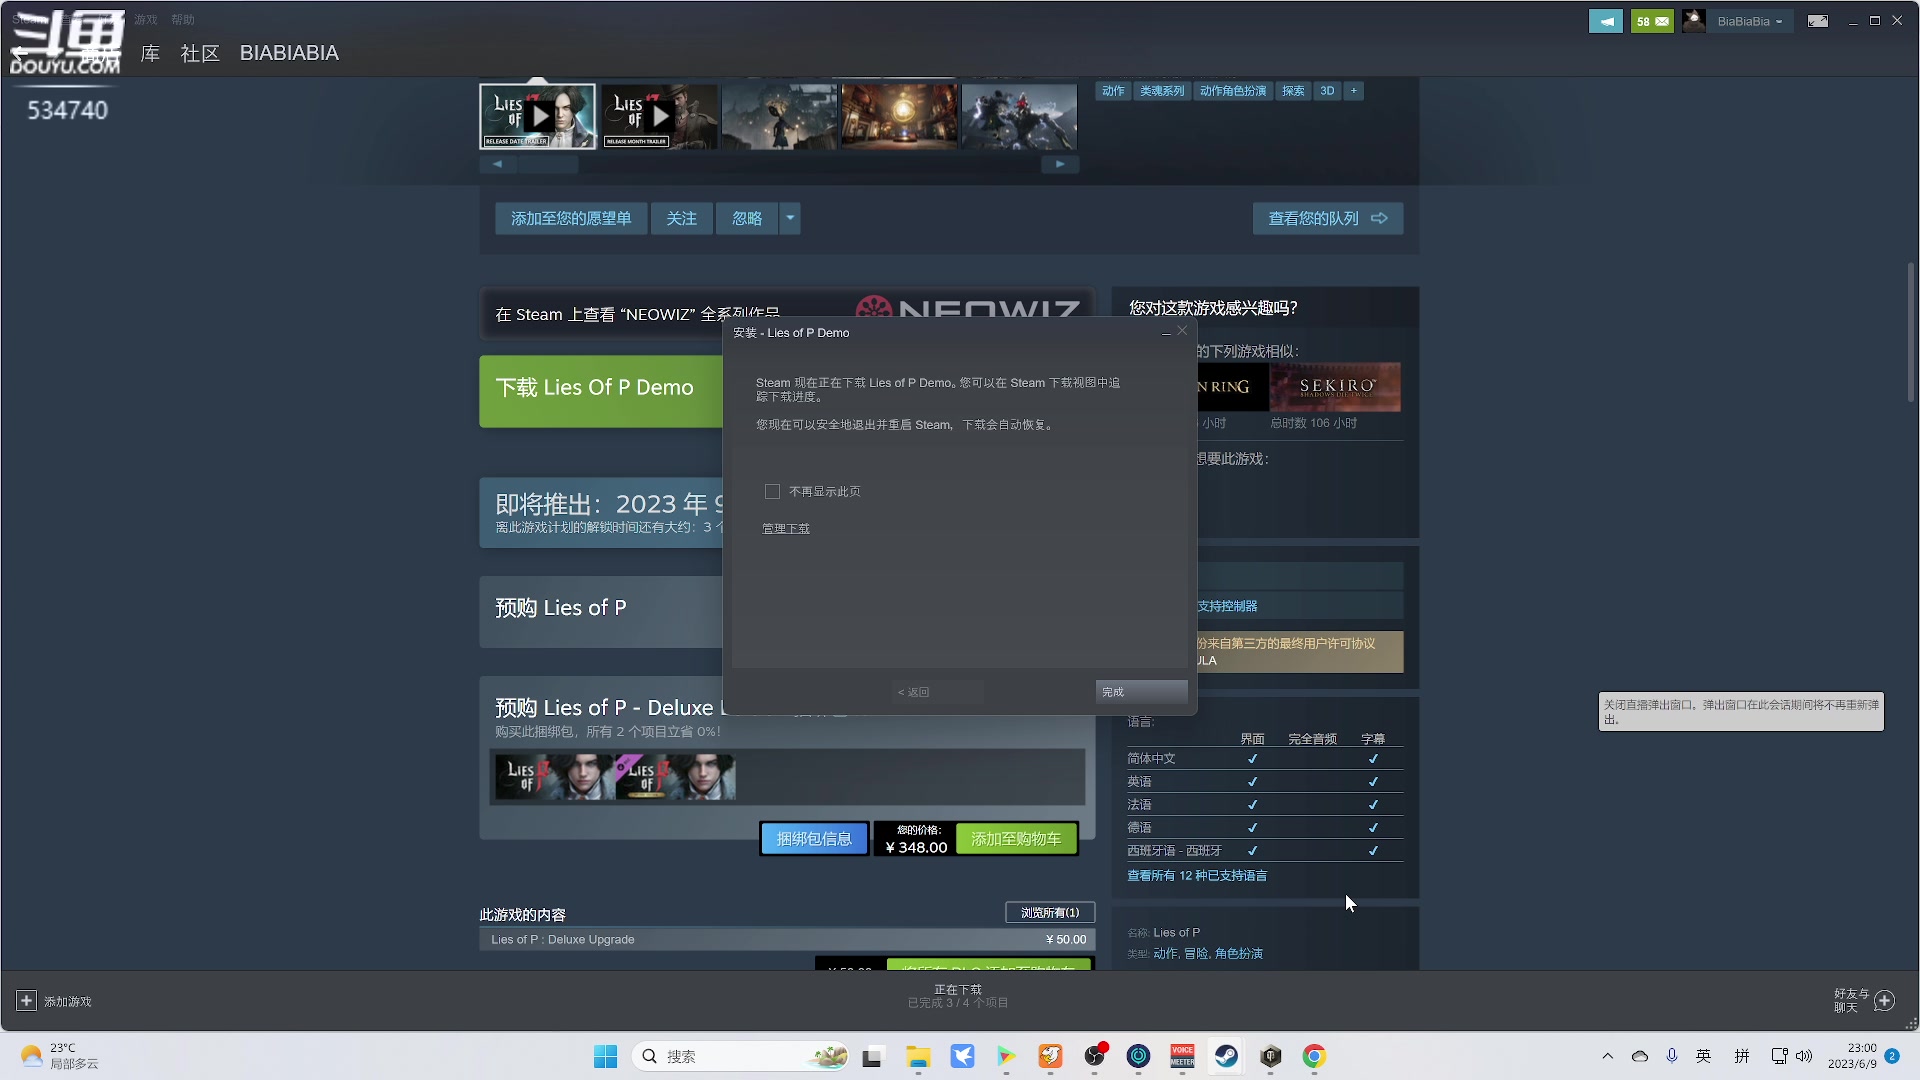This screenshot has height=1080, width=1920.
Task: Open the Voicemeeter taskbar icon
Action: pos(1182,1057)
